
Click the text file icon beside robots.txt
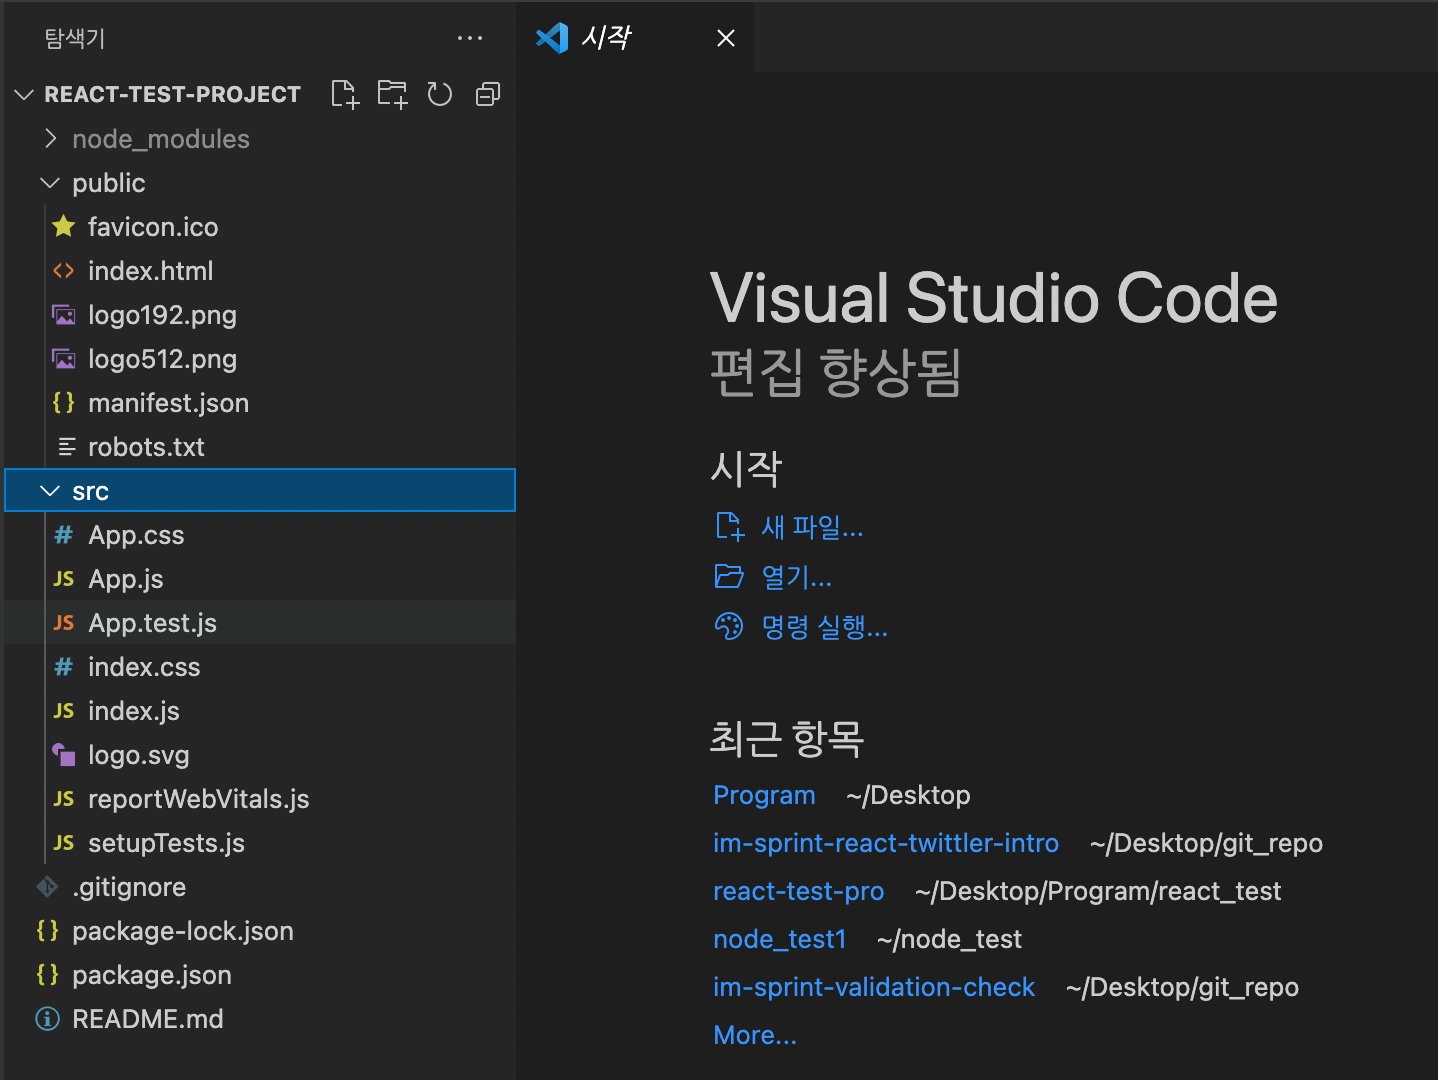[67, 447]
